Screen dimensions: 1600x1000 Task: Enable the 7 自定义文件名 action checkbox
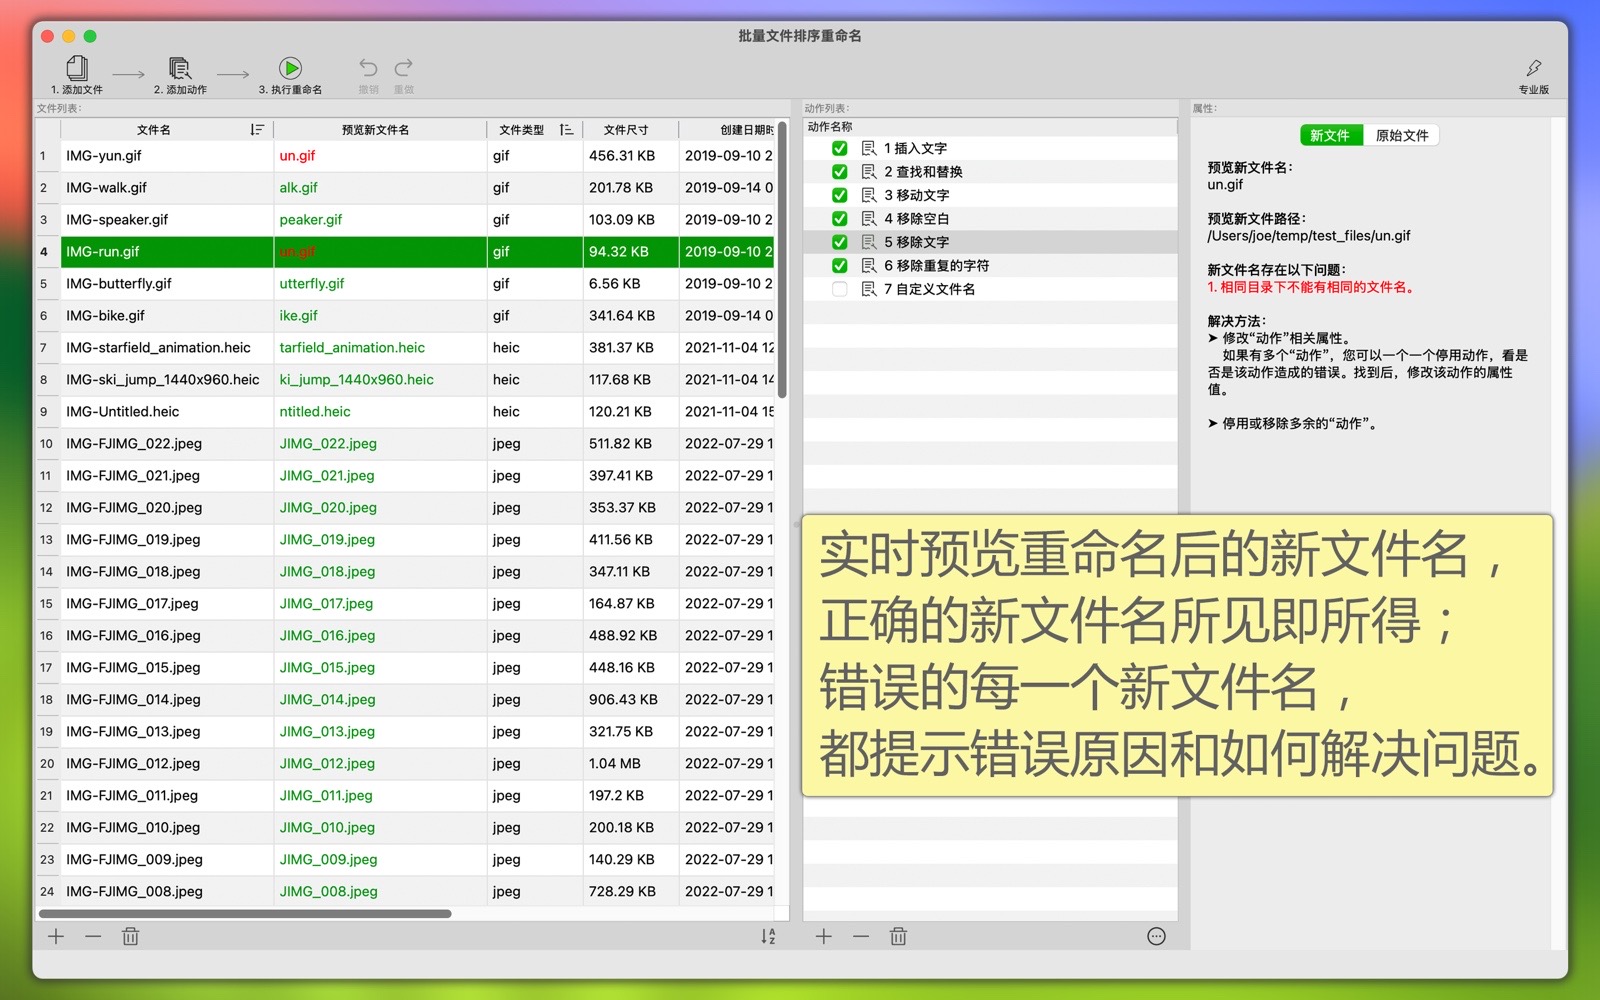[x=840, y=289]
